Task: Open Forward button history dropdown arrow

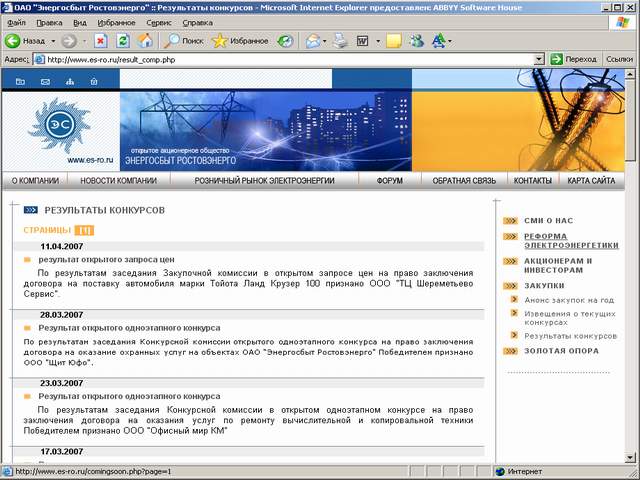Action: click(x=84, y=41)
